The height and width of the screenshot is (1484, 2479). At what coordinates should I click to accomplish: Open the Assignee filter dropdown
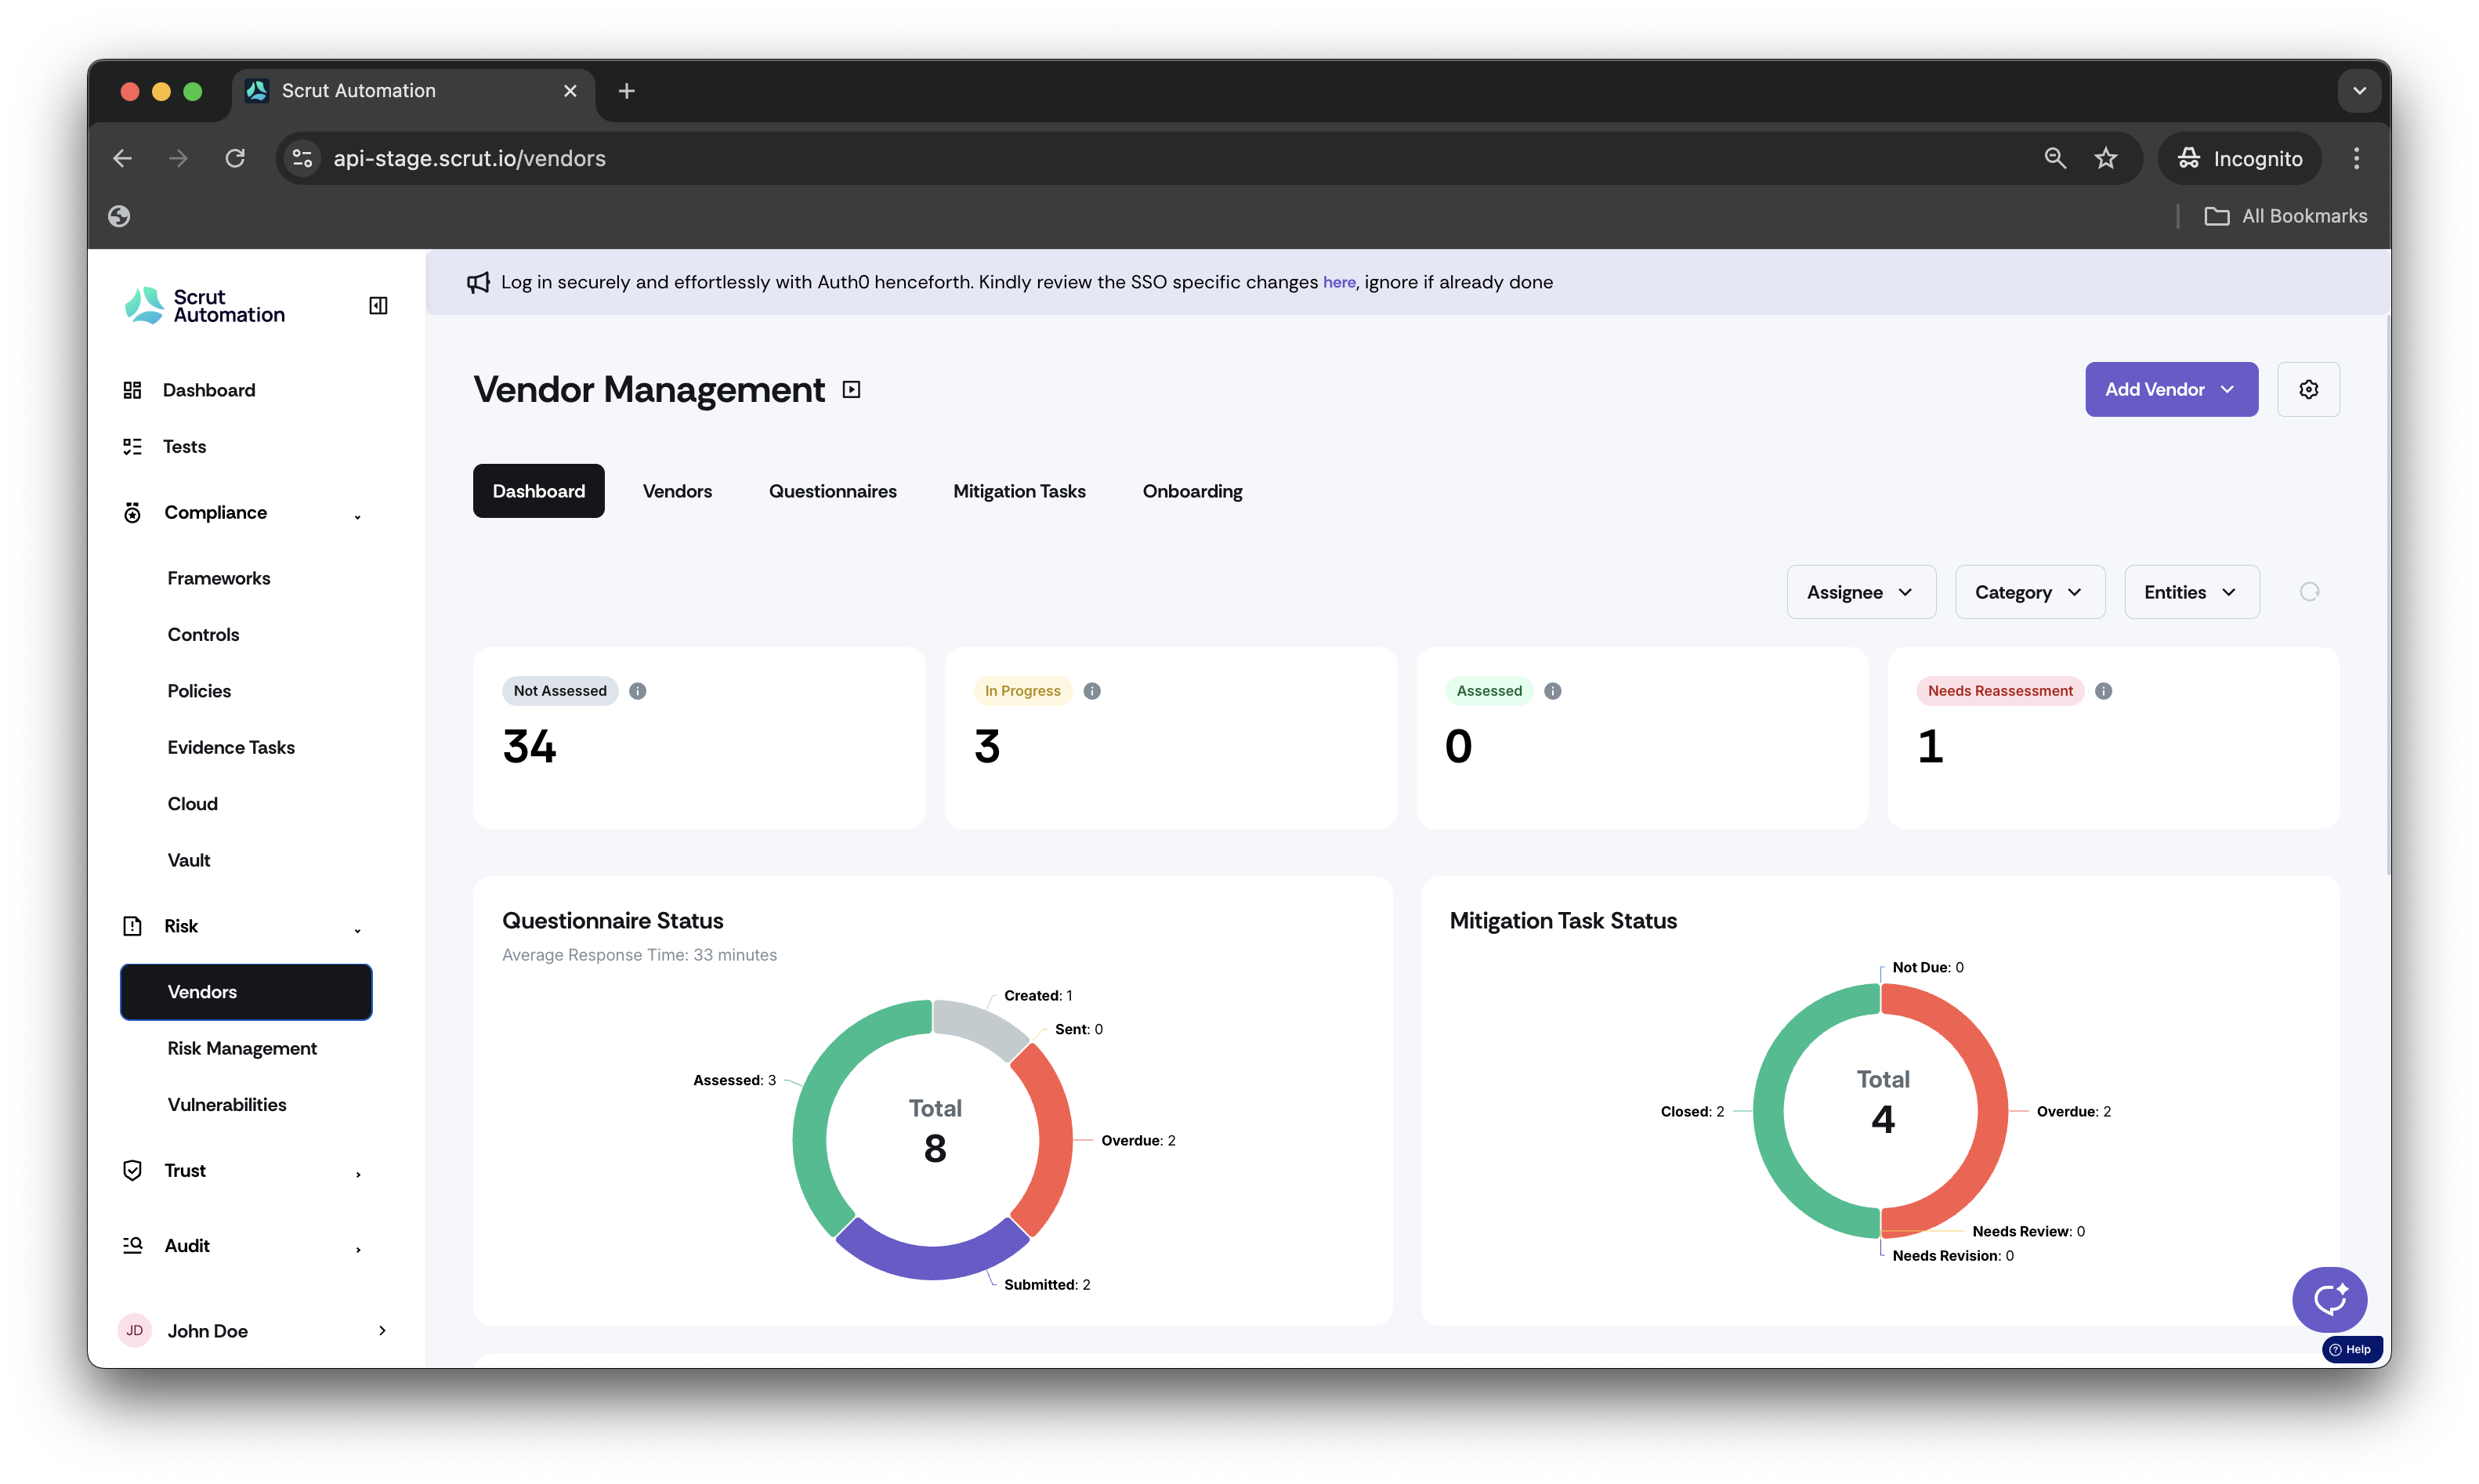pyautogui.click(x=1861, y=592)
